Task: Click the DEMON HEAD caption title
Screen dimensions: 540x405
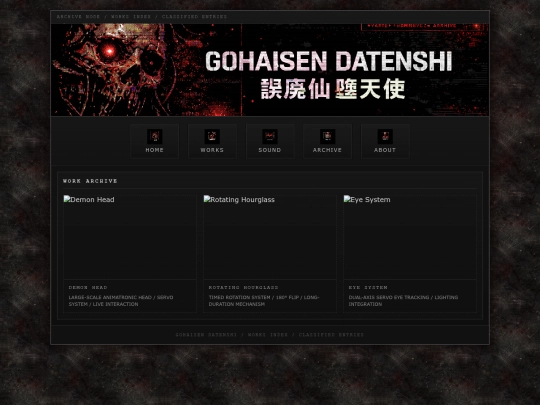Action: point(88,288)
